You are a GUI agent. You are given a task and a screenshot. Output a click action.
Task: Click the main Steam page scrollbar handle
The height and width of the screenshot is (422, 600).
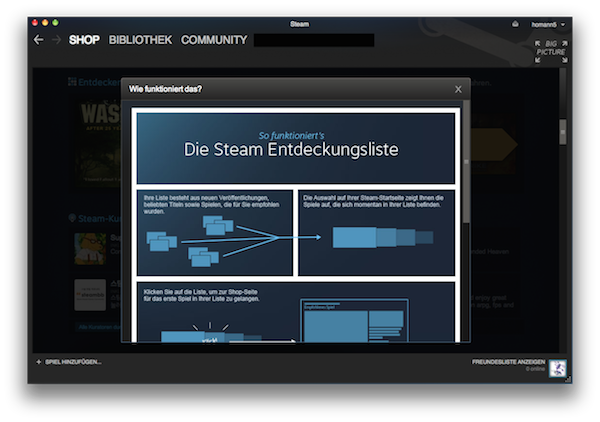click(562, 132)
